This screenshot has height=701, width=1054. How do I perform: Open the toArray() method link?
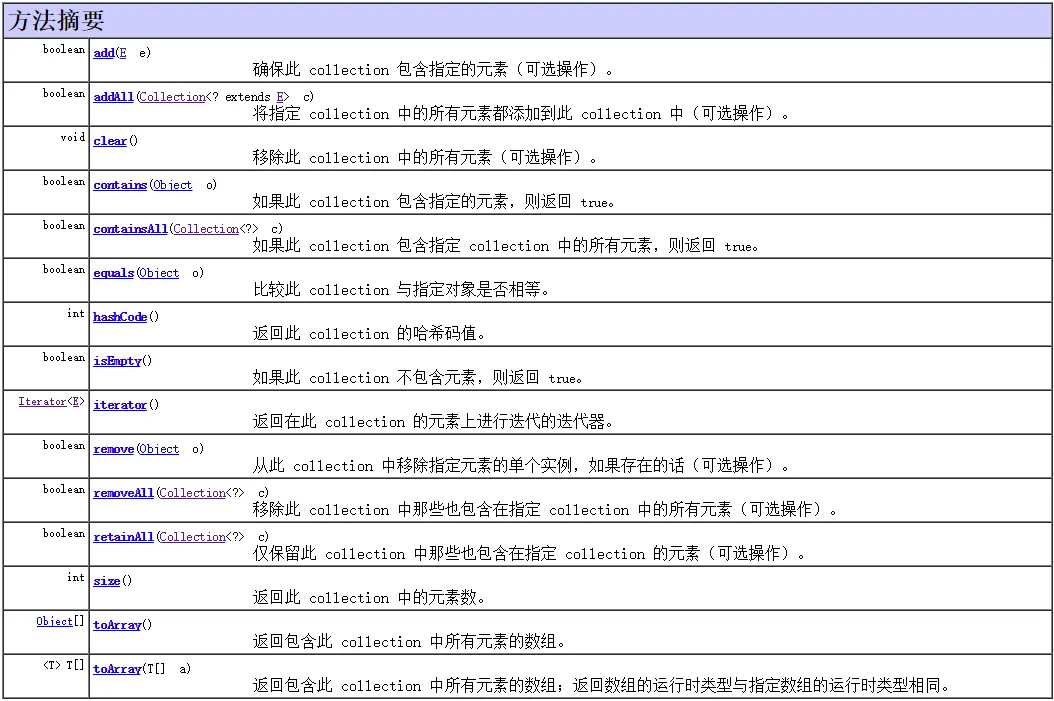[x=117, y=625]
